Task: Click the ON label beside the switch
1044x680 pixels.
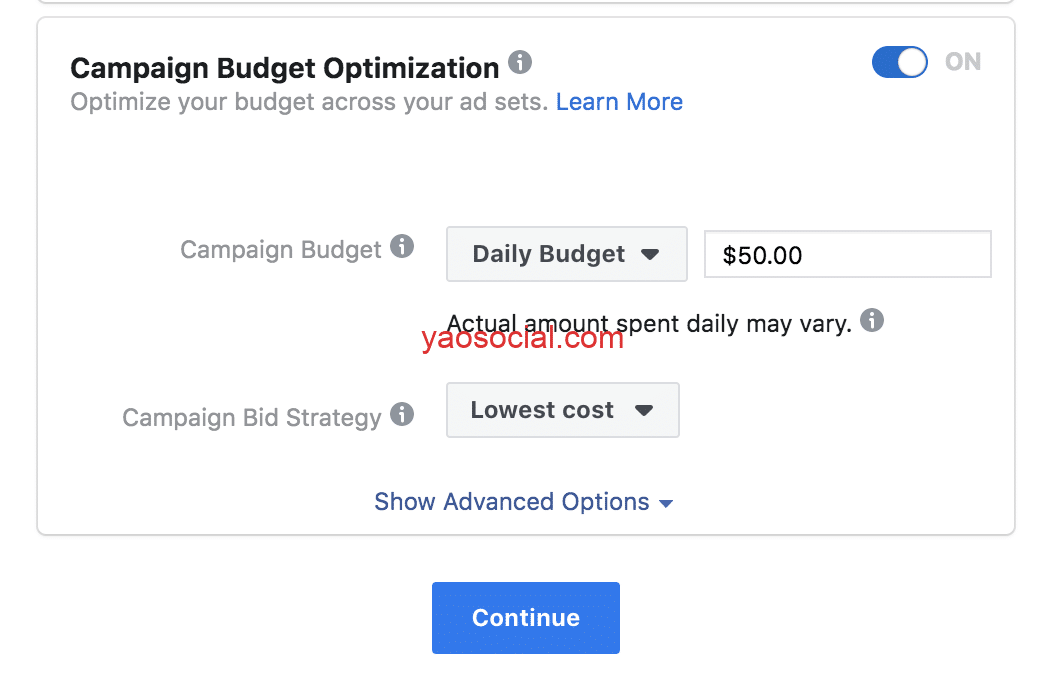Action: (x=963, y=62)
